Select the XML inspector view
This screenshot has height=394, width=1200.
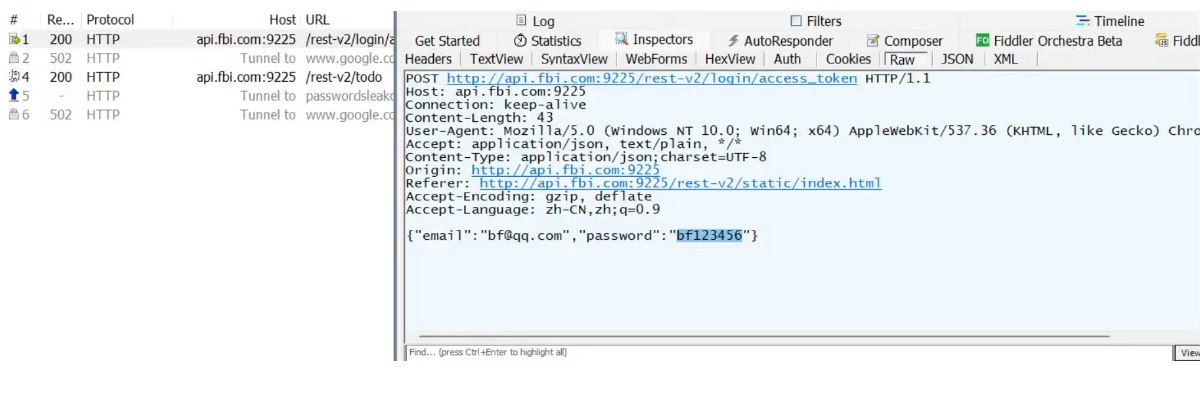click(x=1006, y=59)
